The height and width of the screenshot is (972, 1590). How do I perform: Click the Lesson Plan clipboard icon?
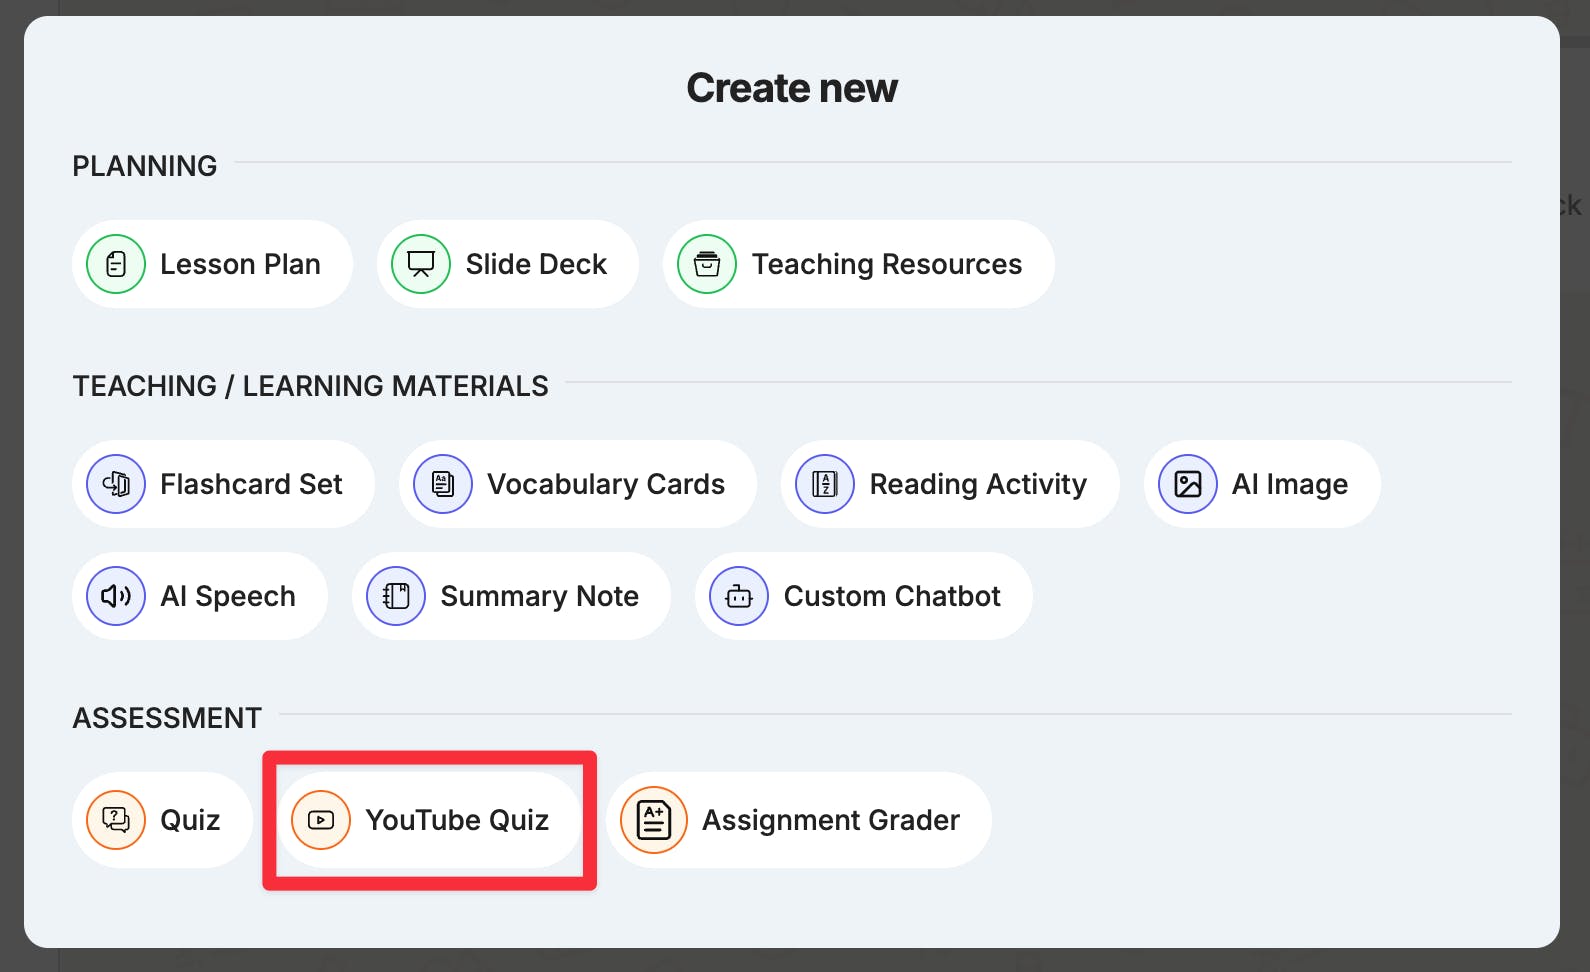click(x=116, y=264)
